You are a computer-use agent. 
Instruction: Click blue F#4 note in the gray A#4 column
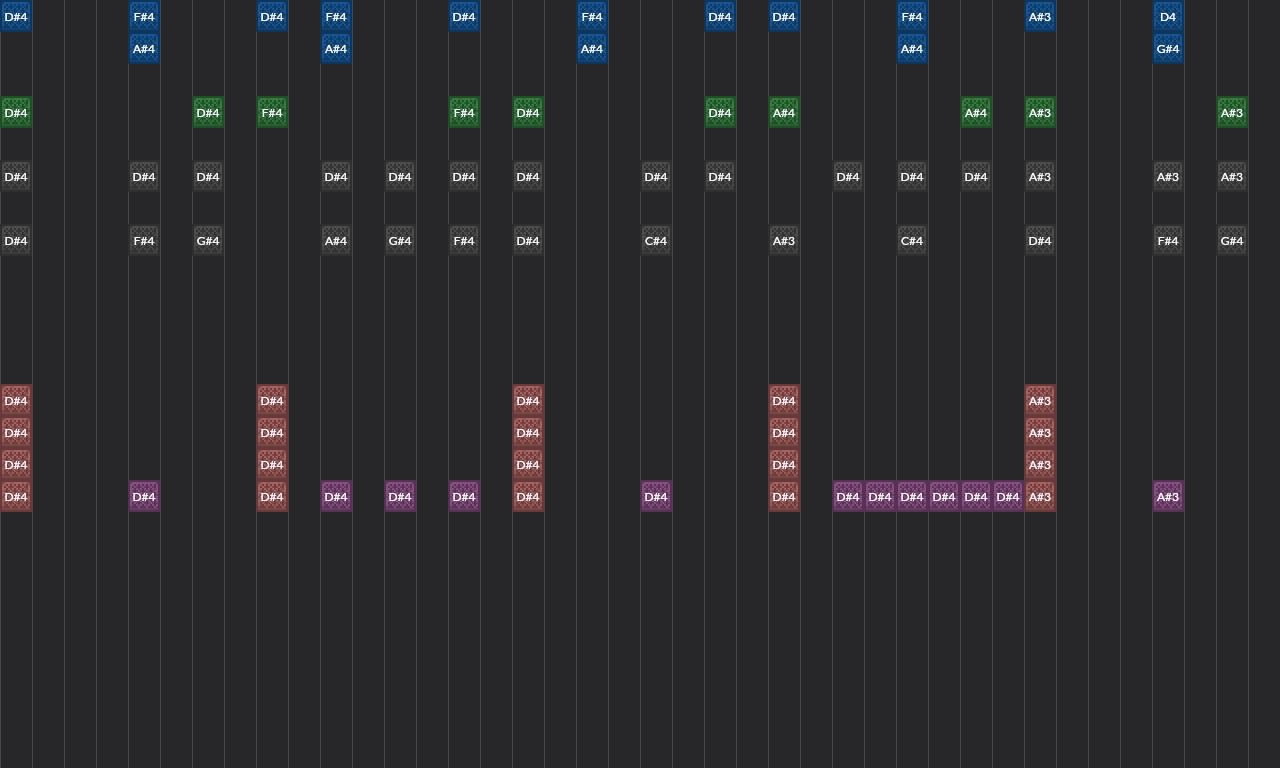click(336, 17)
